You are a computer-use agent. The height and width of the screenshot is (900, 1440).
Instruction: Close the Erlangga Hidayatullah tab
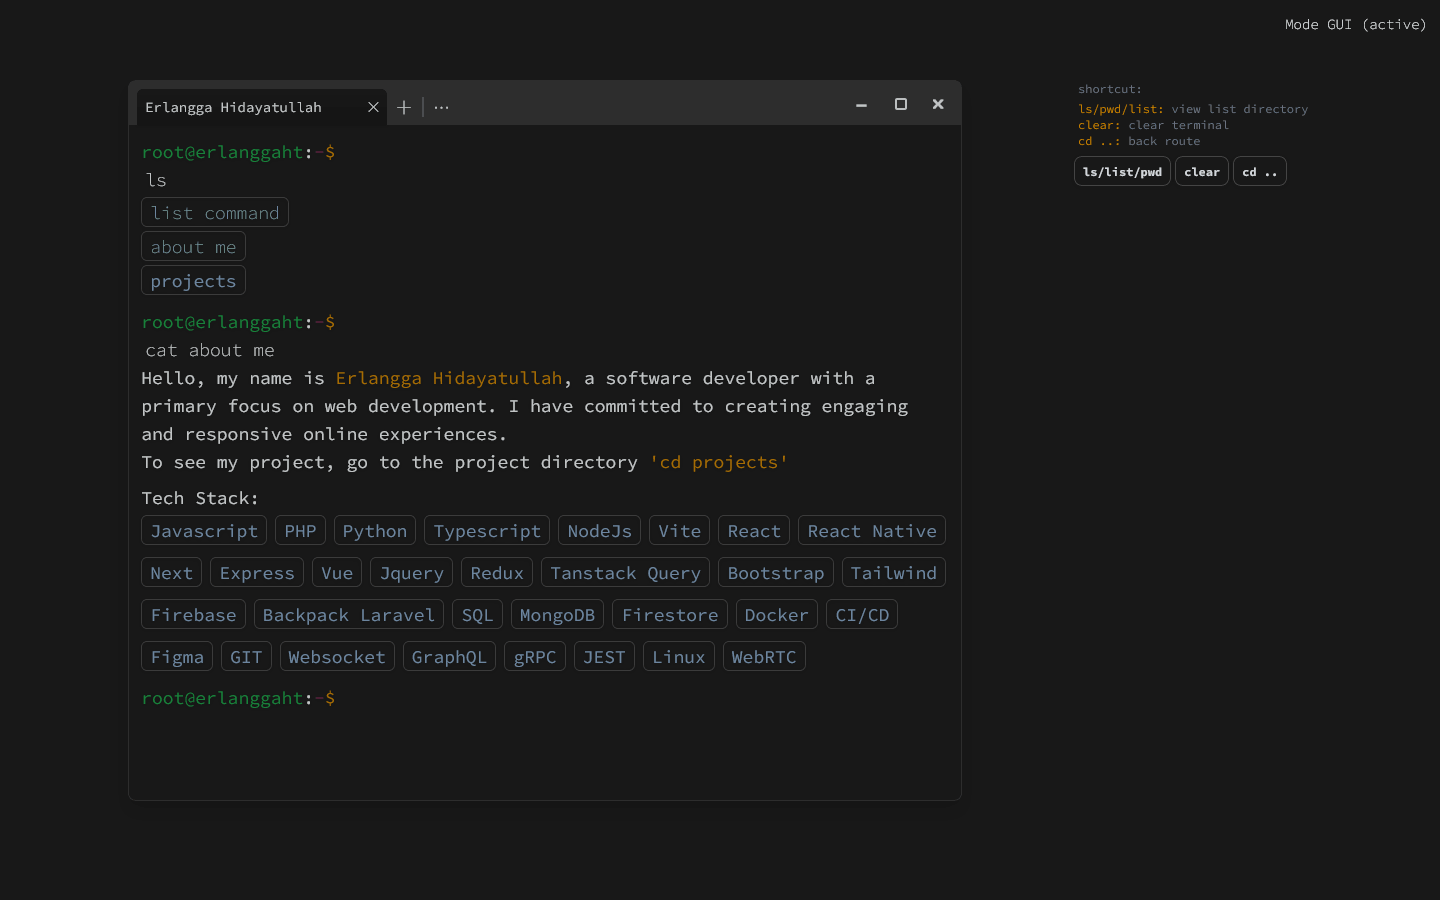(x=373, y=107)
